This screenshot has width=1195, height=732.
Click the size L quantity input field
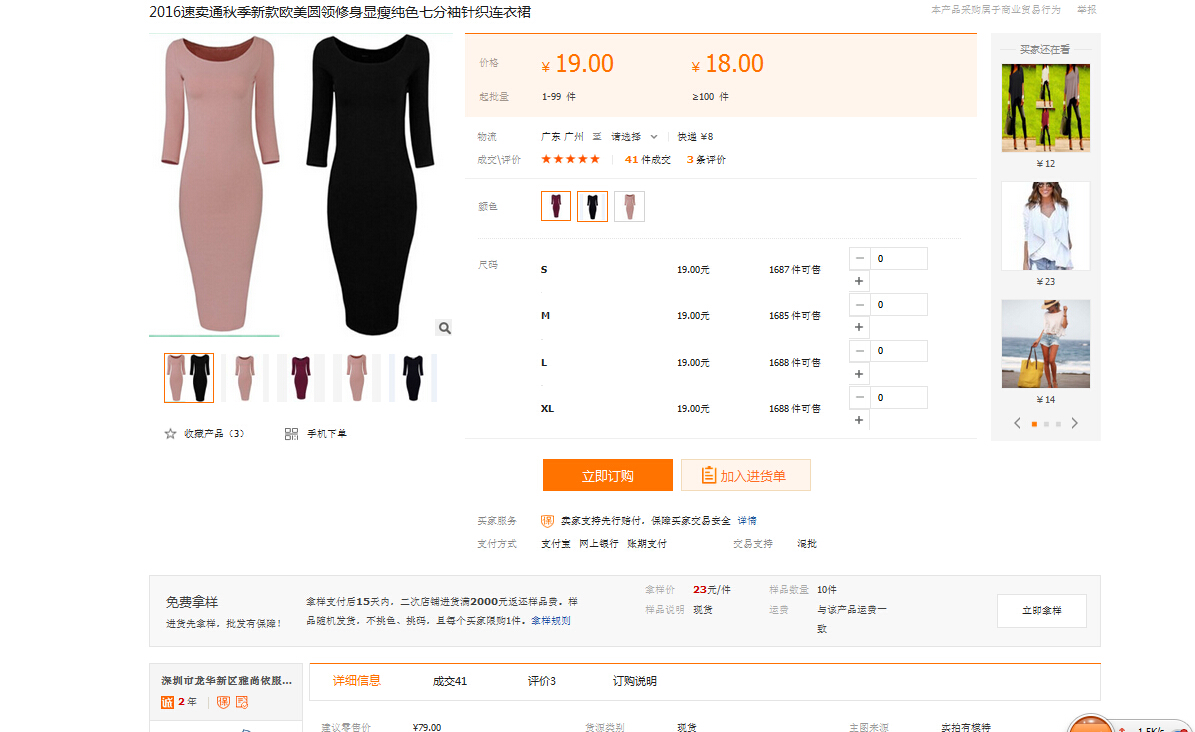(899, 351)
